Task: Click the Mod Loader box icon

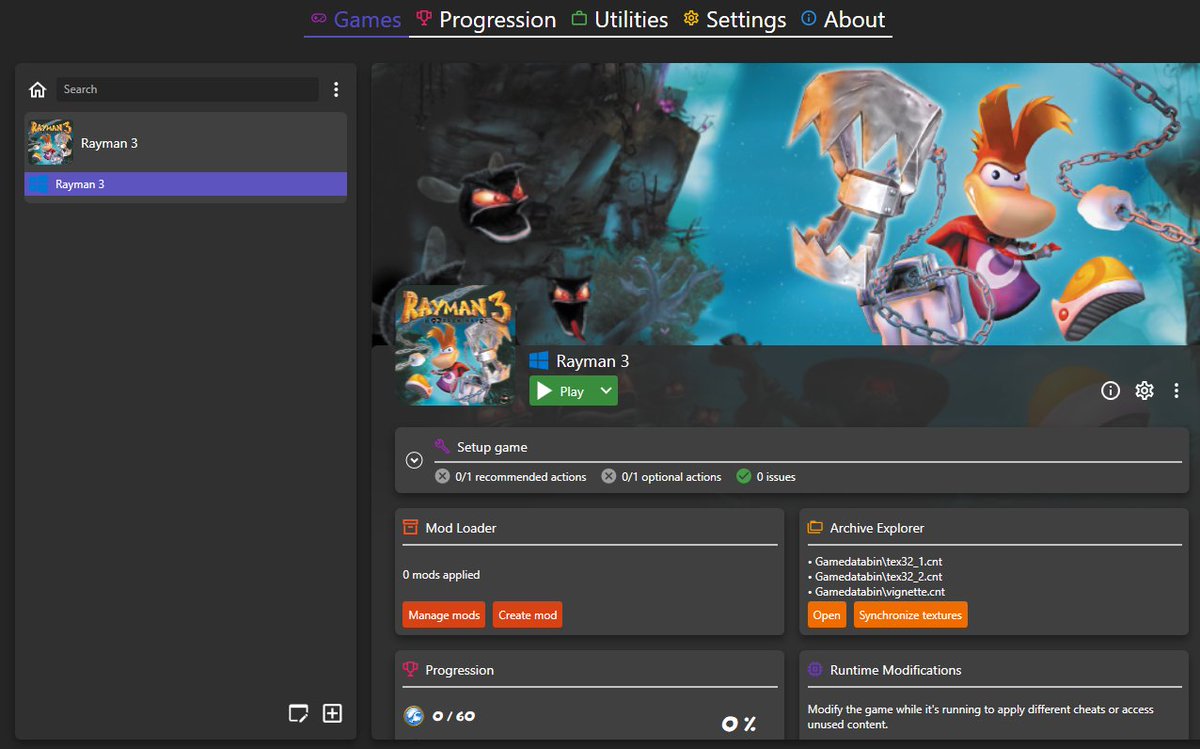Action: (x=410, y=527)
